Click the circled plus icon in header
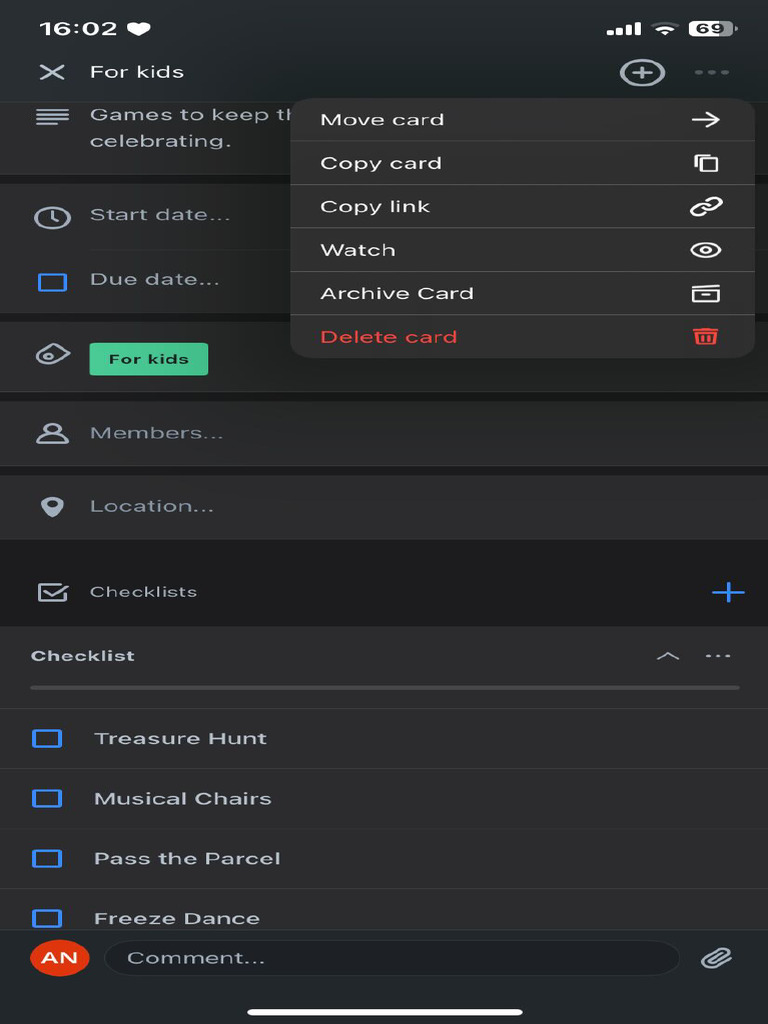Viewport: 768px width, 1024px height. point(642,72)
